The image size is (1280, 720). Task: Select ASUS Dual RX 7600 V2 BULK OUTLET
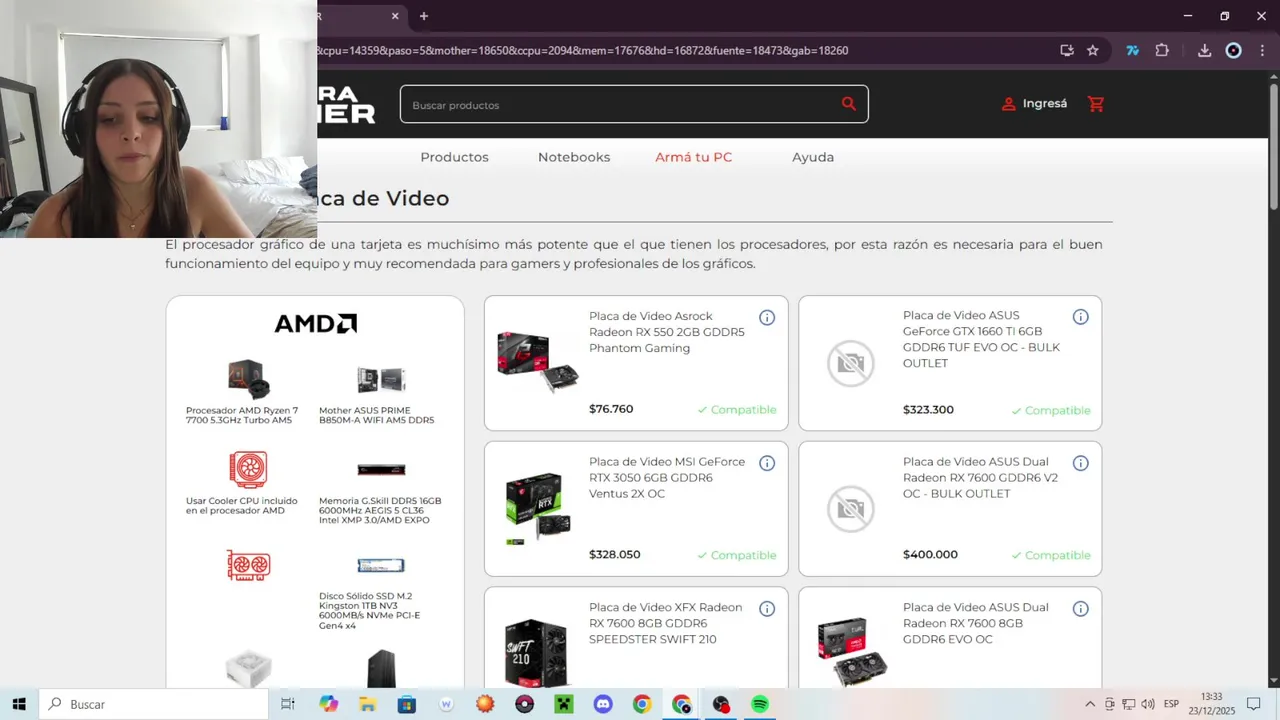pos(950,509)
